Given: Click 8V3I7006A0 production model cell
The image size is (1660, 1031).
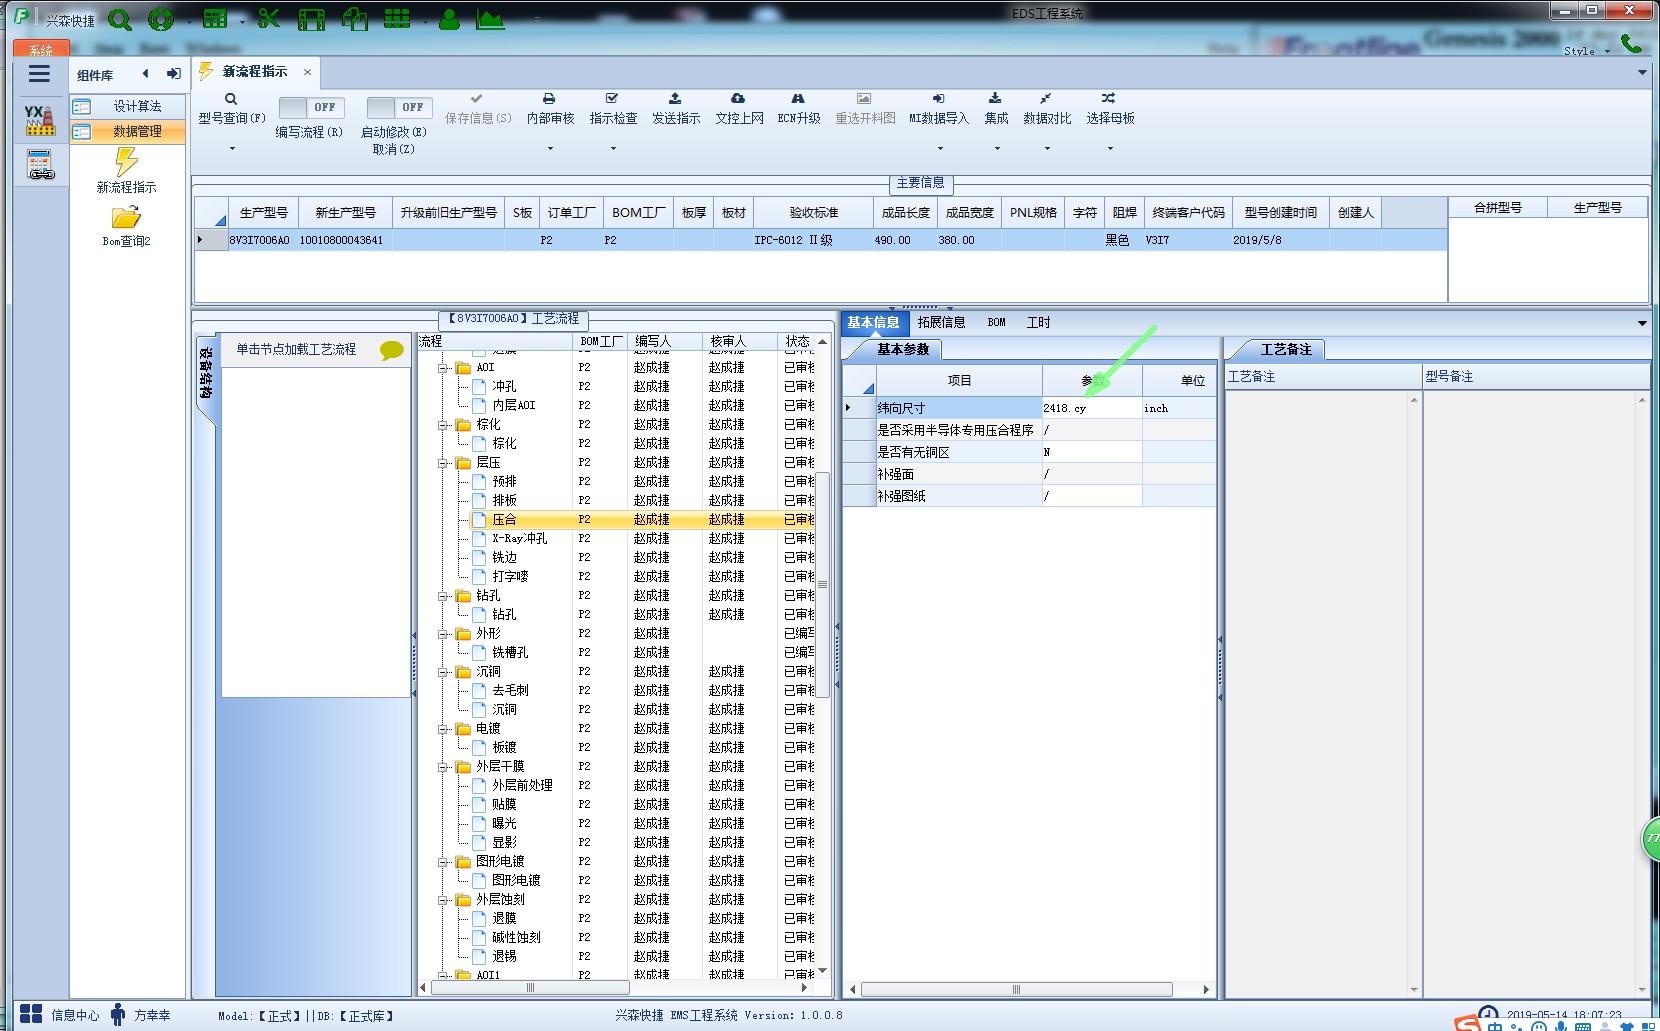Looking at the screenshot, I should [260, 240].
